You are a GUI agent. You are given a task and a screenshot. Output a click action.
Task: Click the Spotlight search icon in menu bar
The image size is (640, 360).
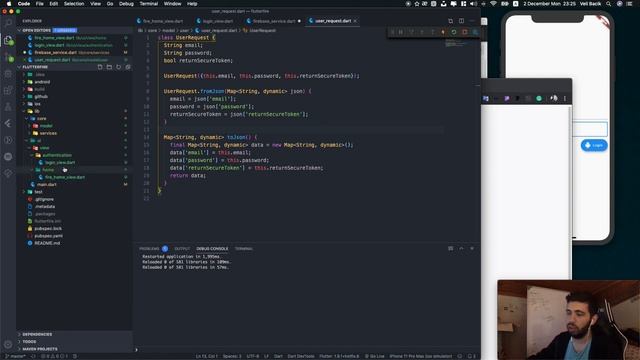pos(609,4)
